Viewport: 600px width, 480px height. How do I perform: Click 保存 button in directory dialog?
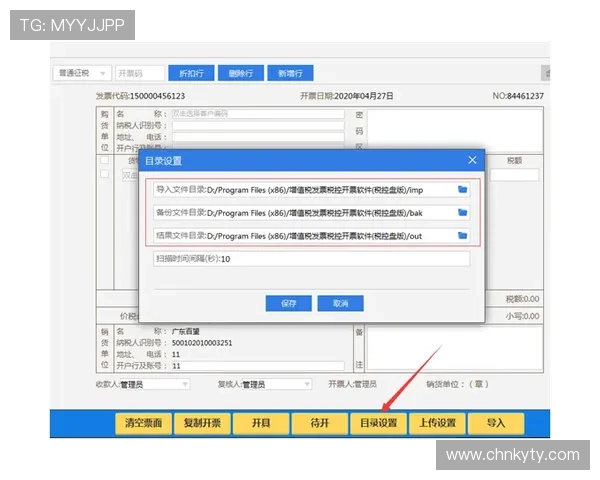[x=289, y=304]
